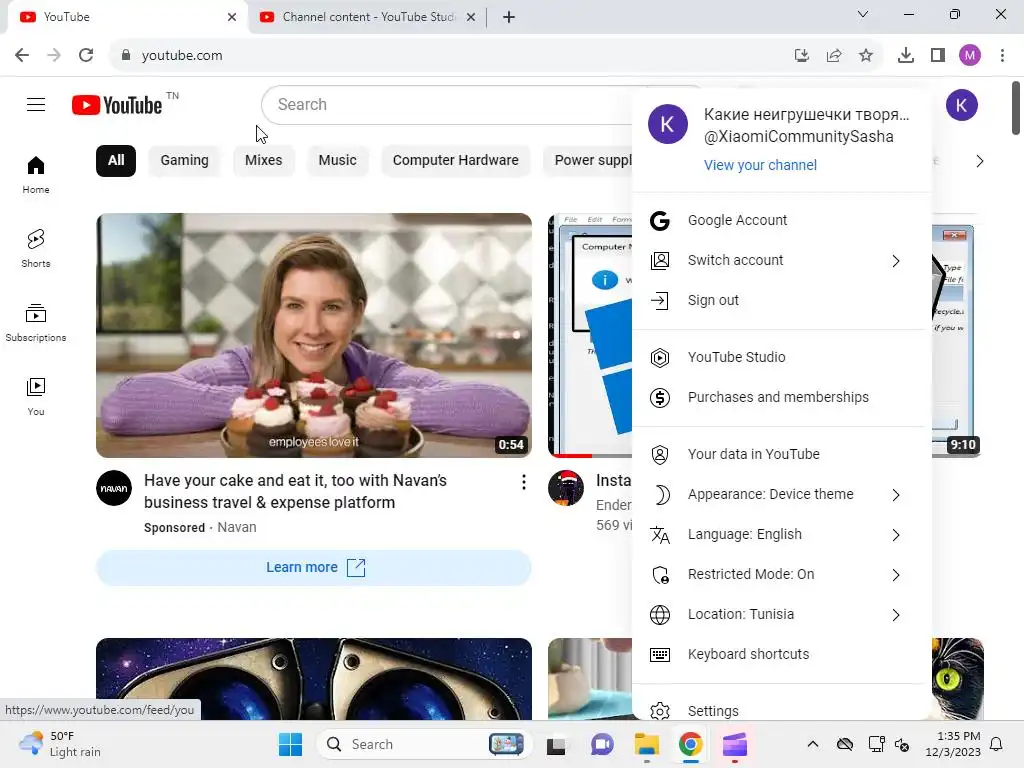Open Your data in YouTube

(x=781, y=454)
